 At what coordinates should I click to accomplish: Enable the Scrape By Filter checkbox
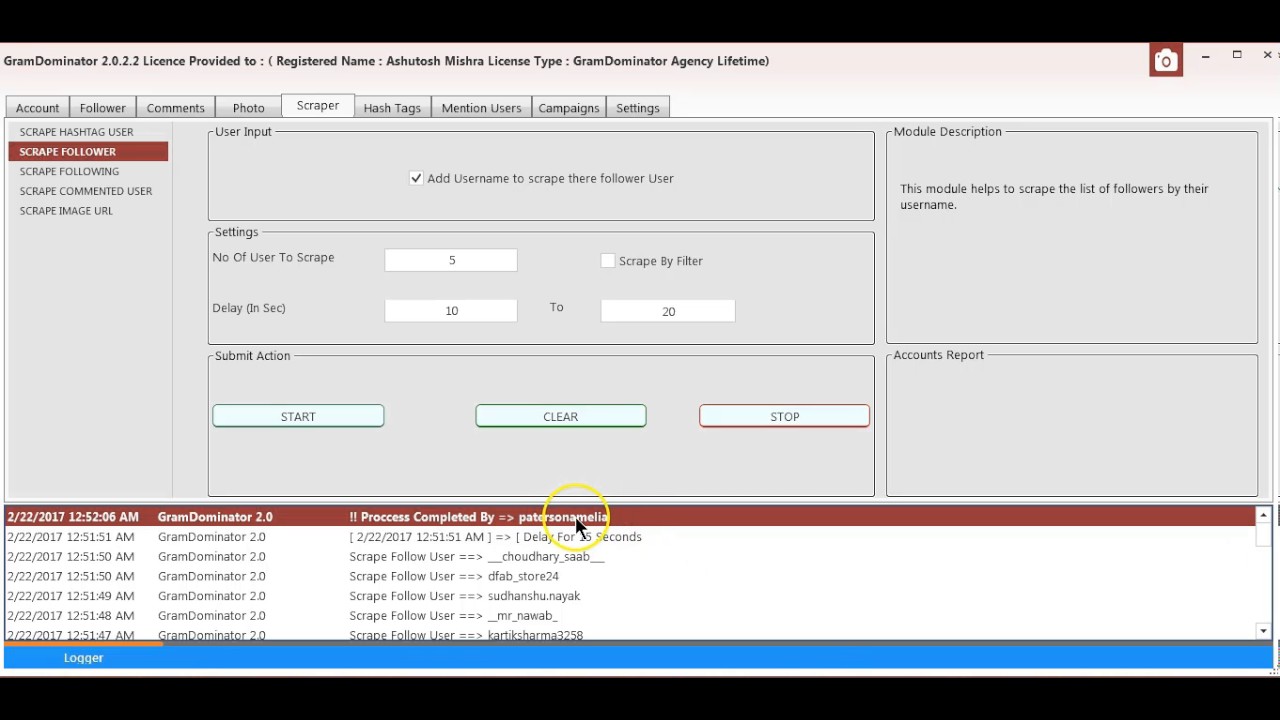(607, 261)
